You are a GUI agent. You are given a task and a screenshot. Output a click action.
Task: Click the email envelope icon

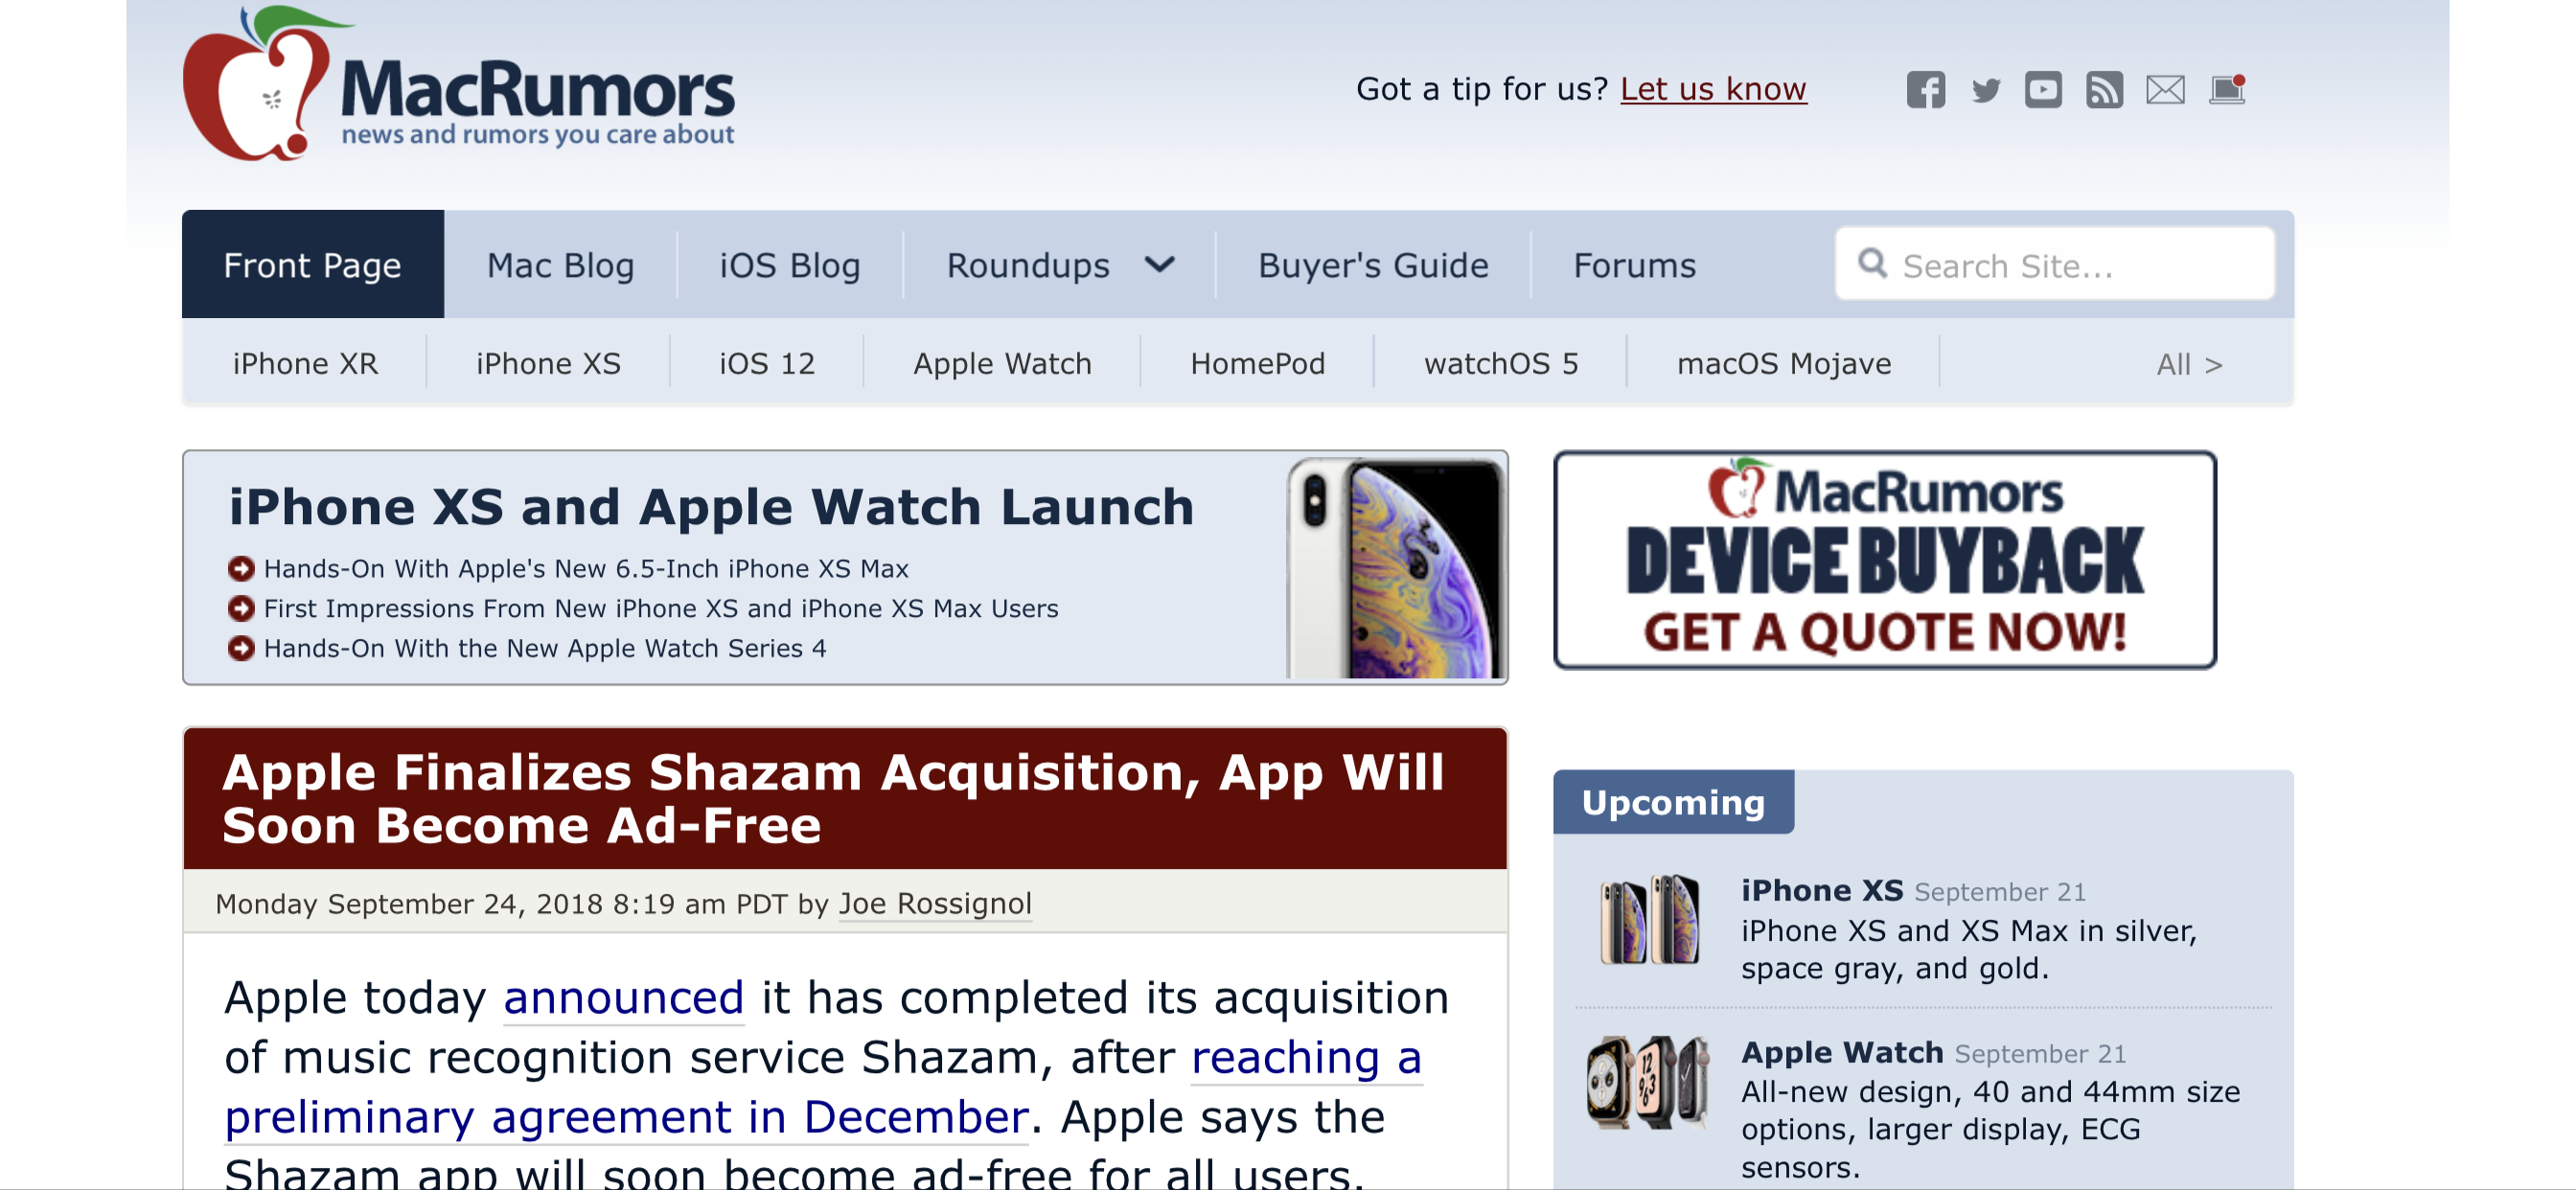pos(2165,90)
